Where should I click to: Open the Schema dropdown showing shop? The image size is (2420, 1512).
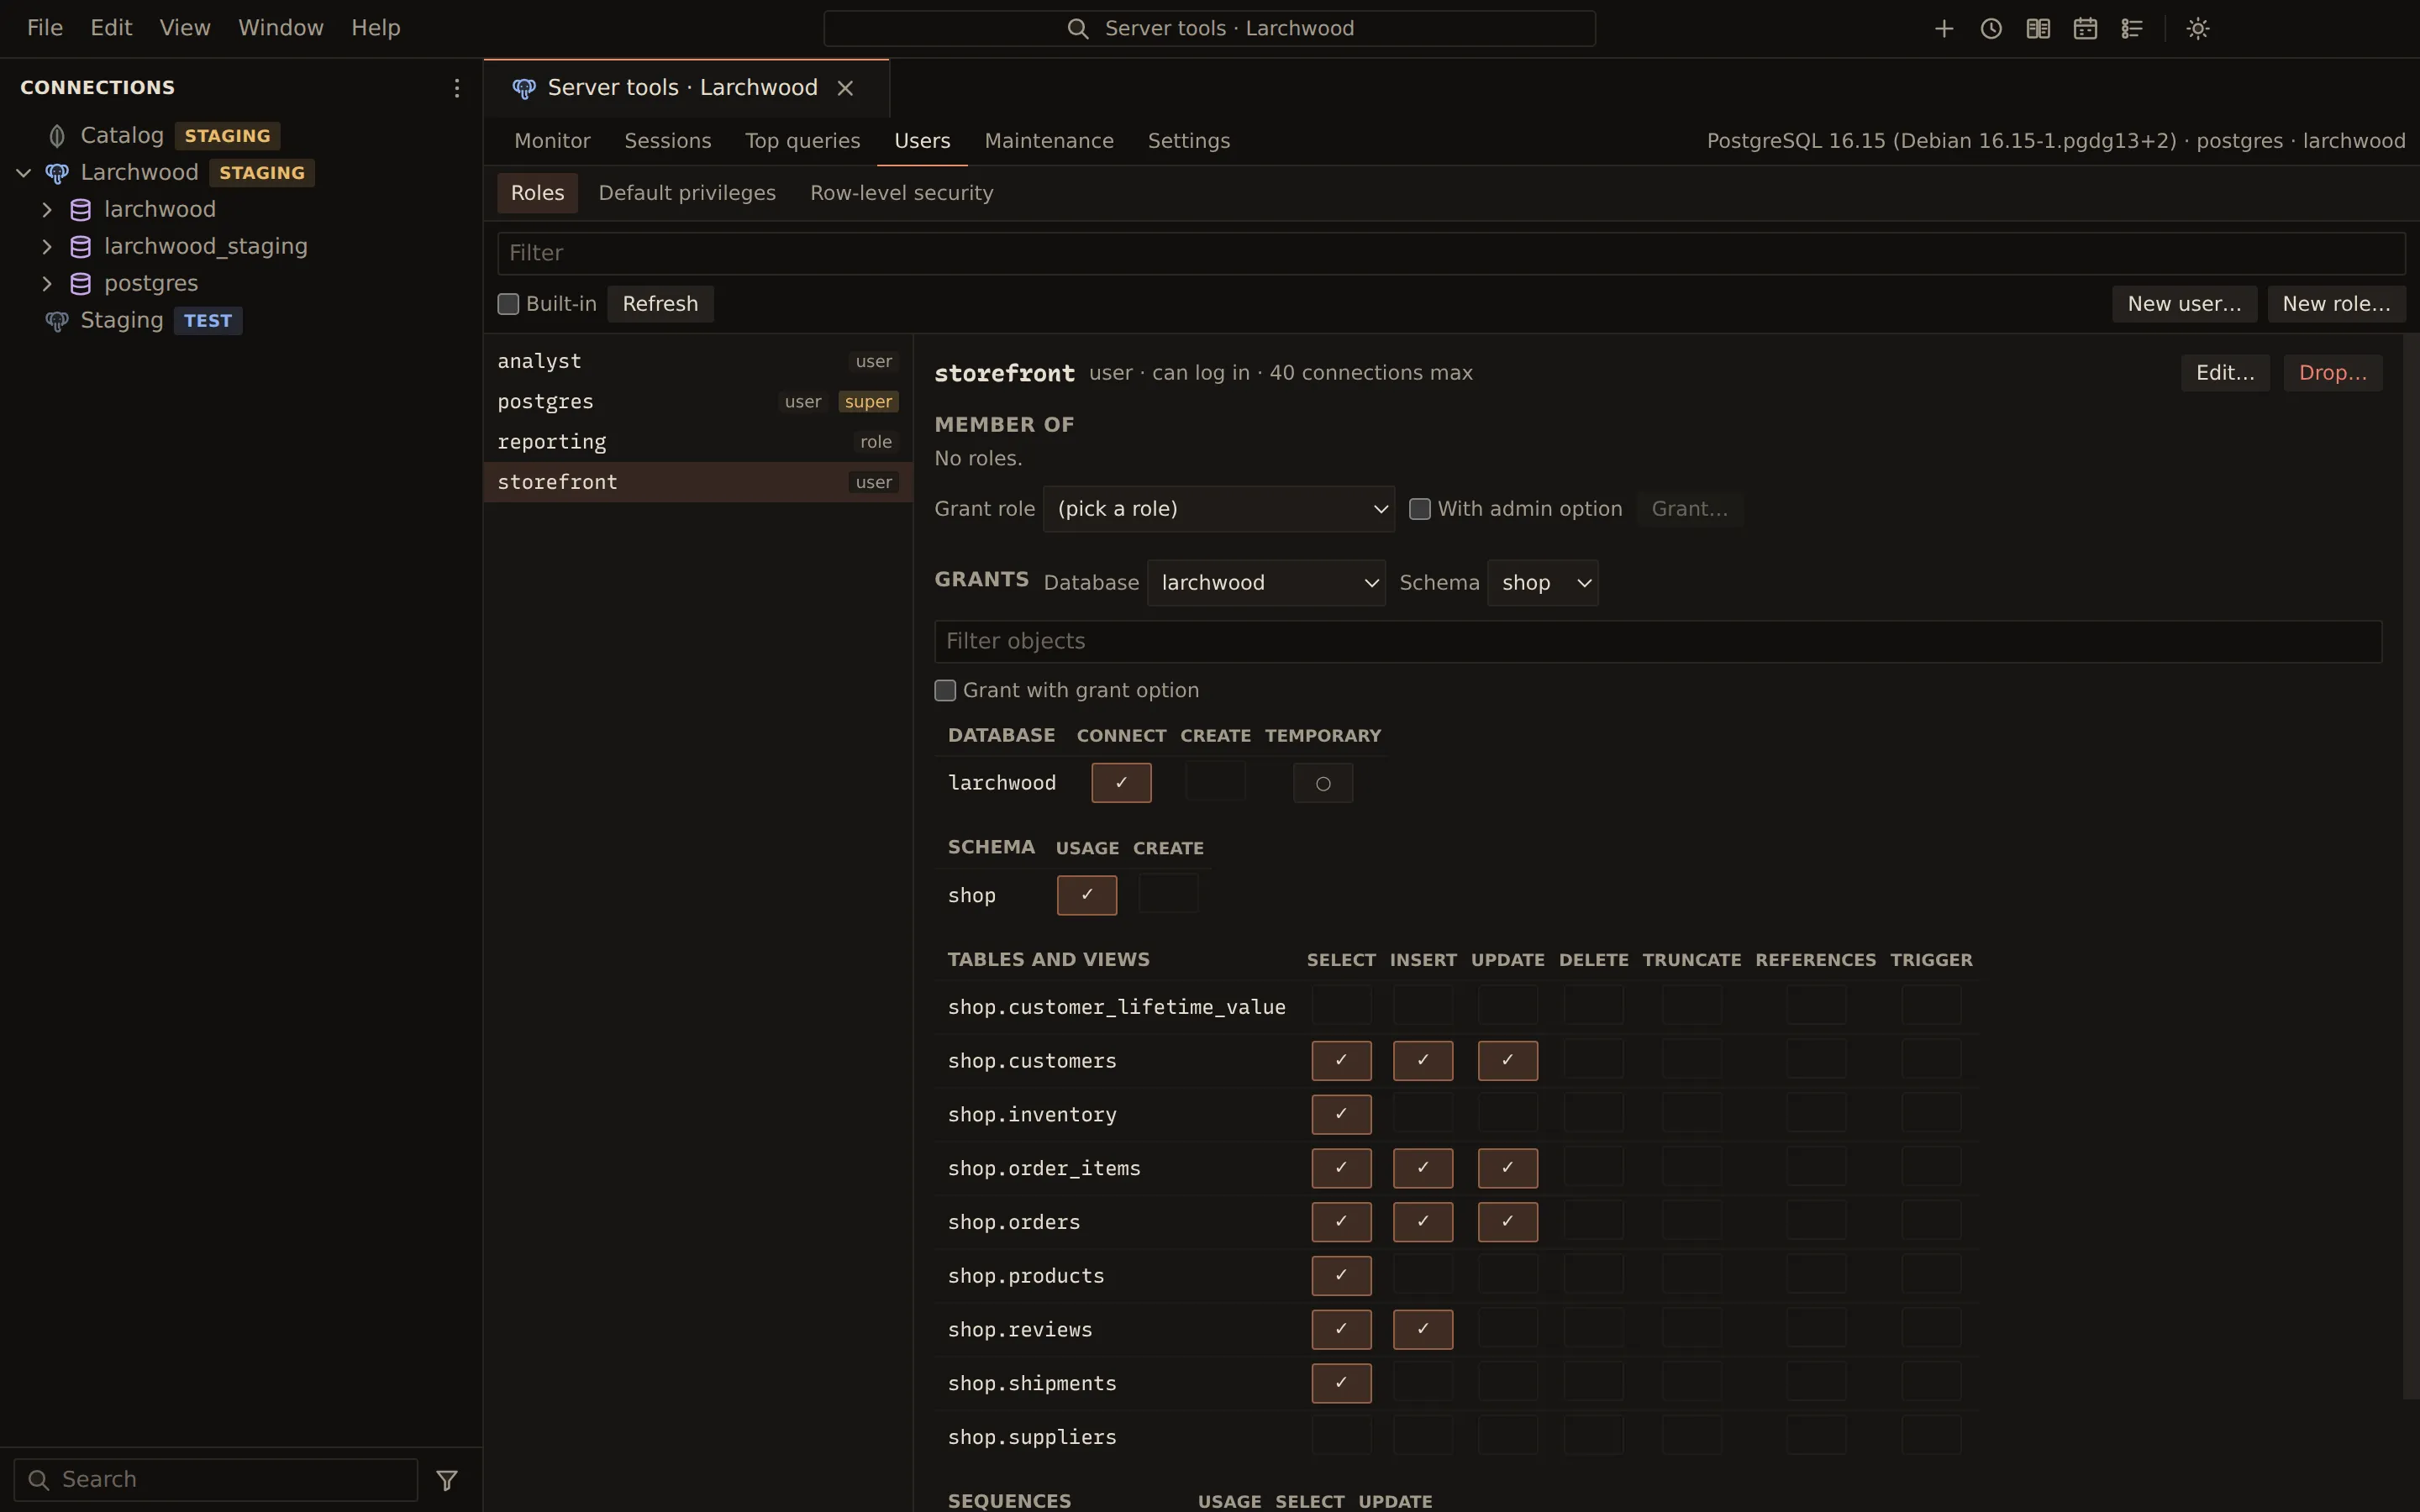1542,583
